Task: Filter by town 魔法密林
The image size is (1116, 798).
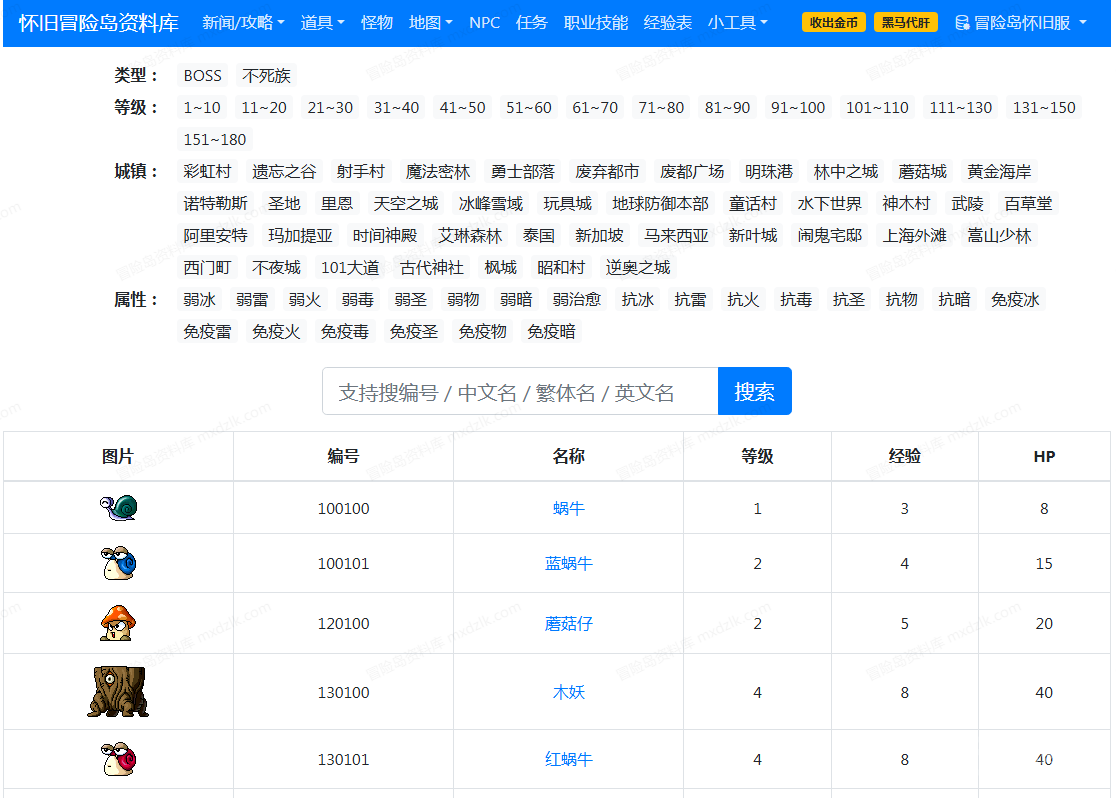Action: pos(438,172)
